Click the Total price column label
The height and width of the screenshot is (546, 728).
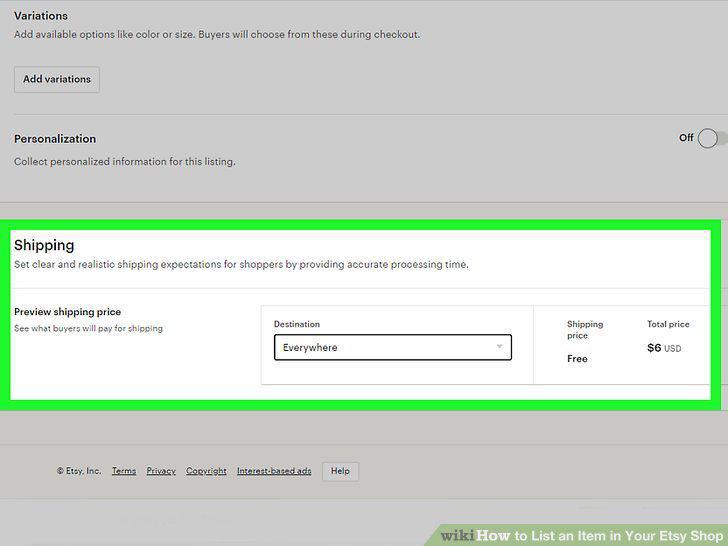click(668, 324)
